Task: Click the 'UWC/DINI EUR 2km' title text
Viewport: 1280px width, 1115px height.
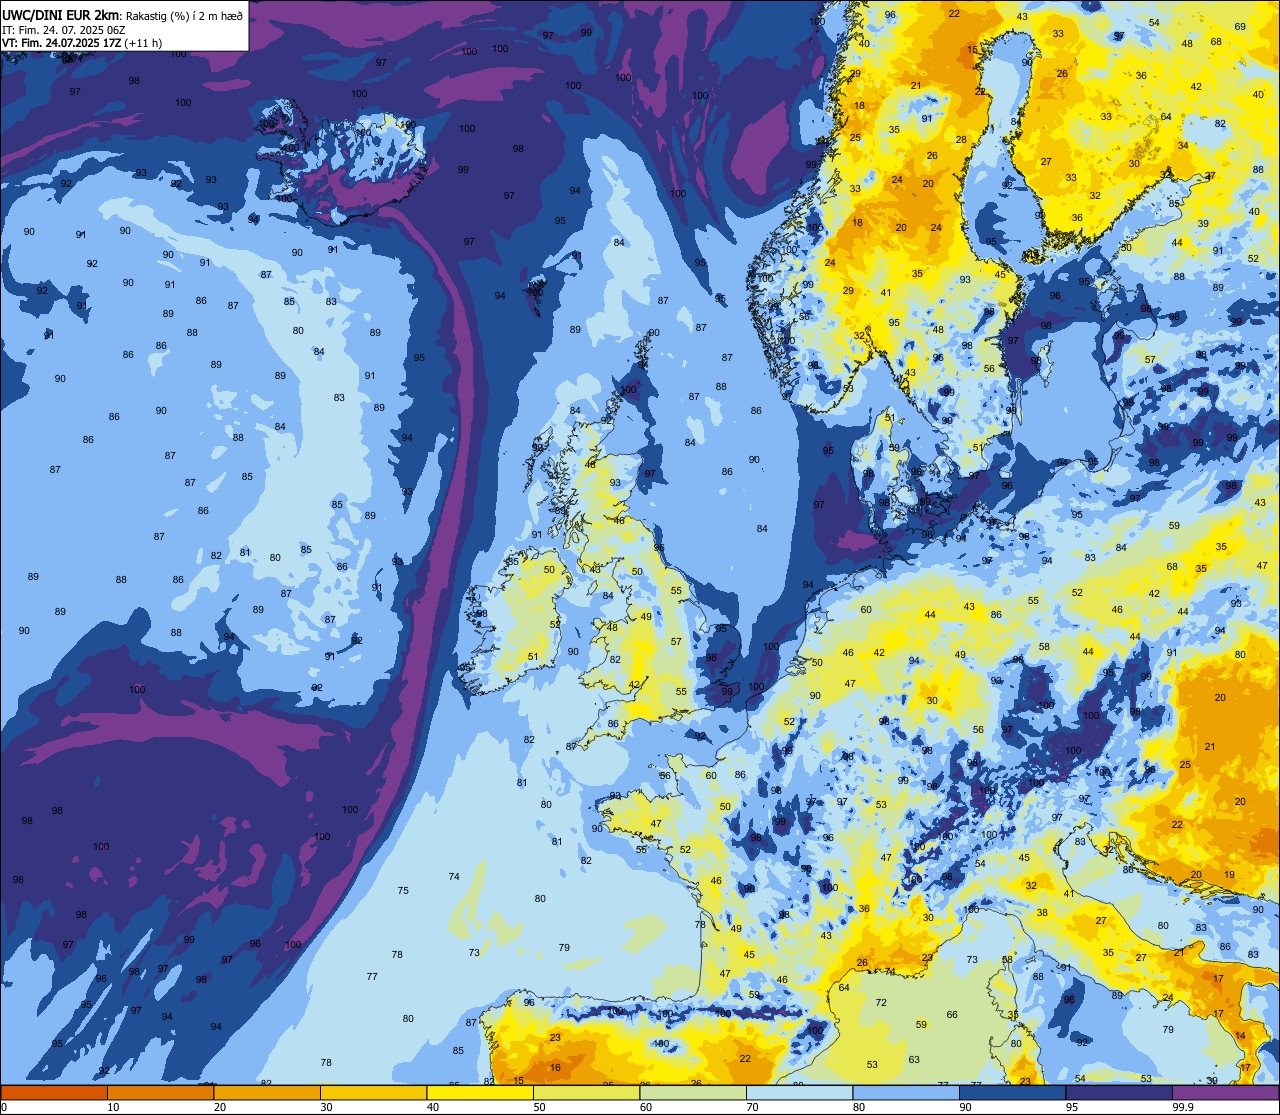Action: (60, 14)
